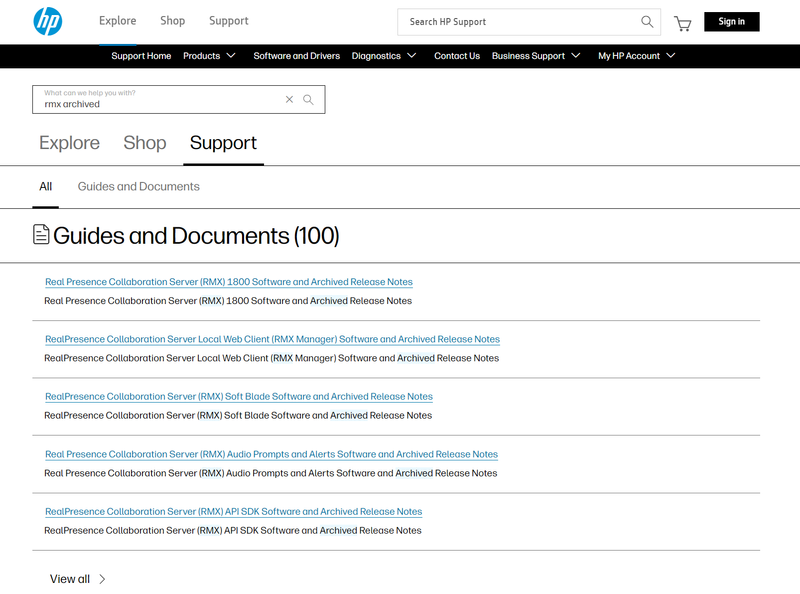Open RMX 1800 Software and Archived Release Notes
The width and height of the screenshot is (800, 594).
click(228, 281)
